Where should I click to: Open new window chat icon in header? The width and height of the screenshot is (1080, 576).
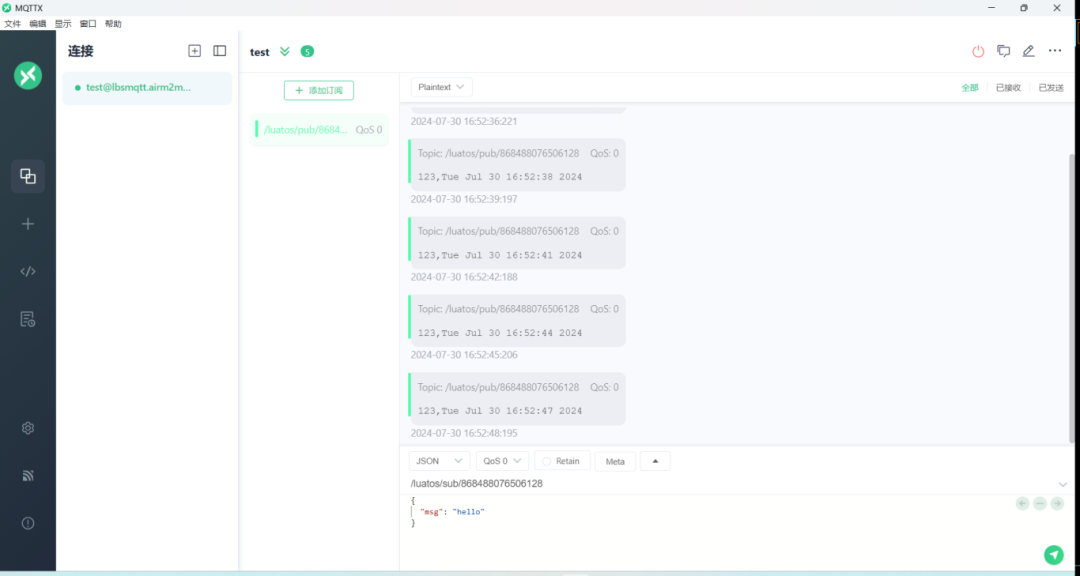(1004, 51)
